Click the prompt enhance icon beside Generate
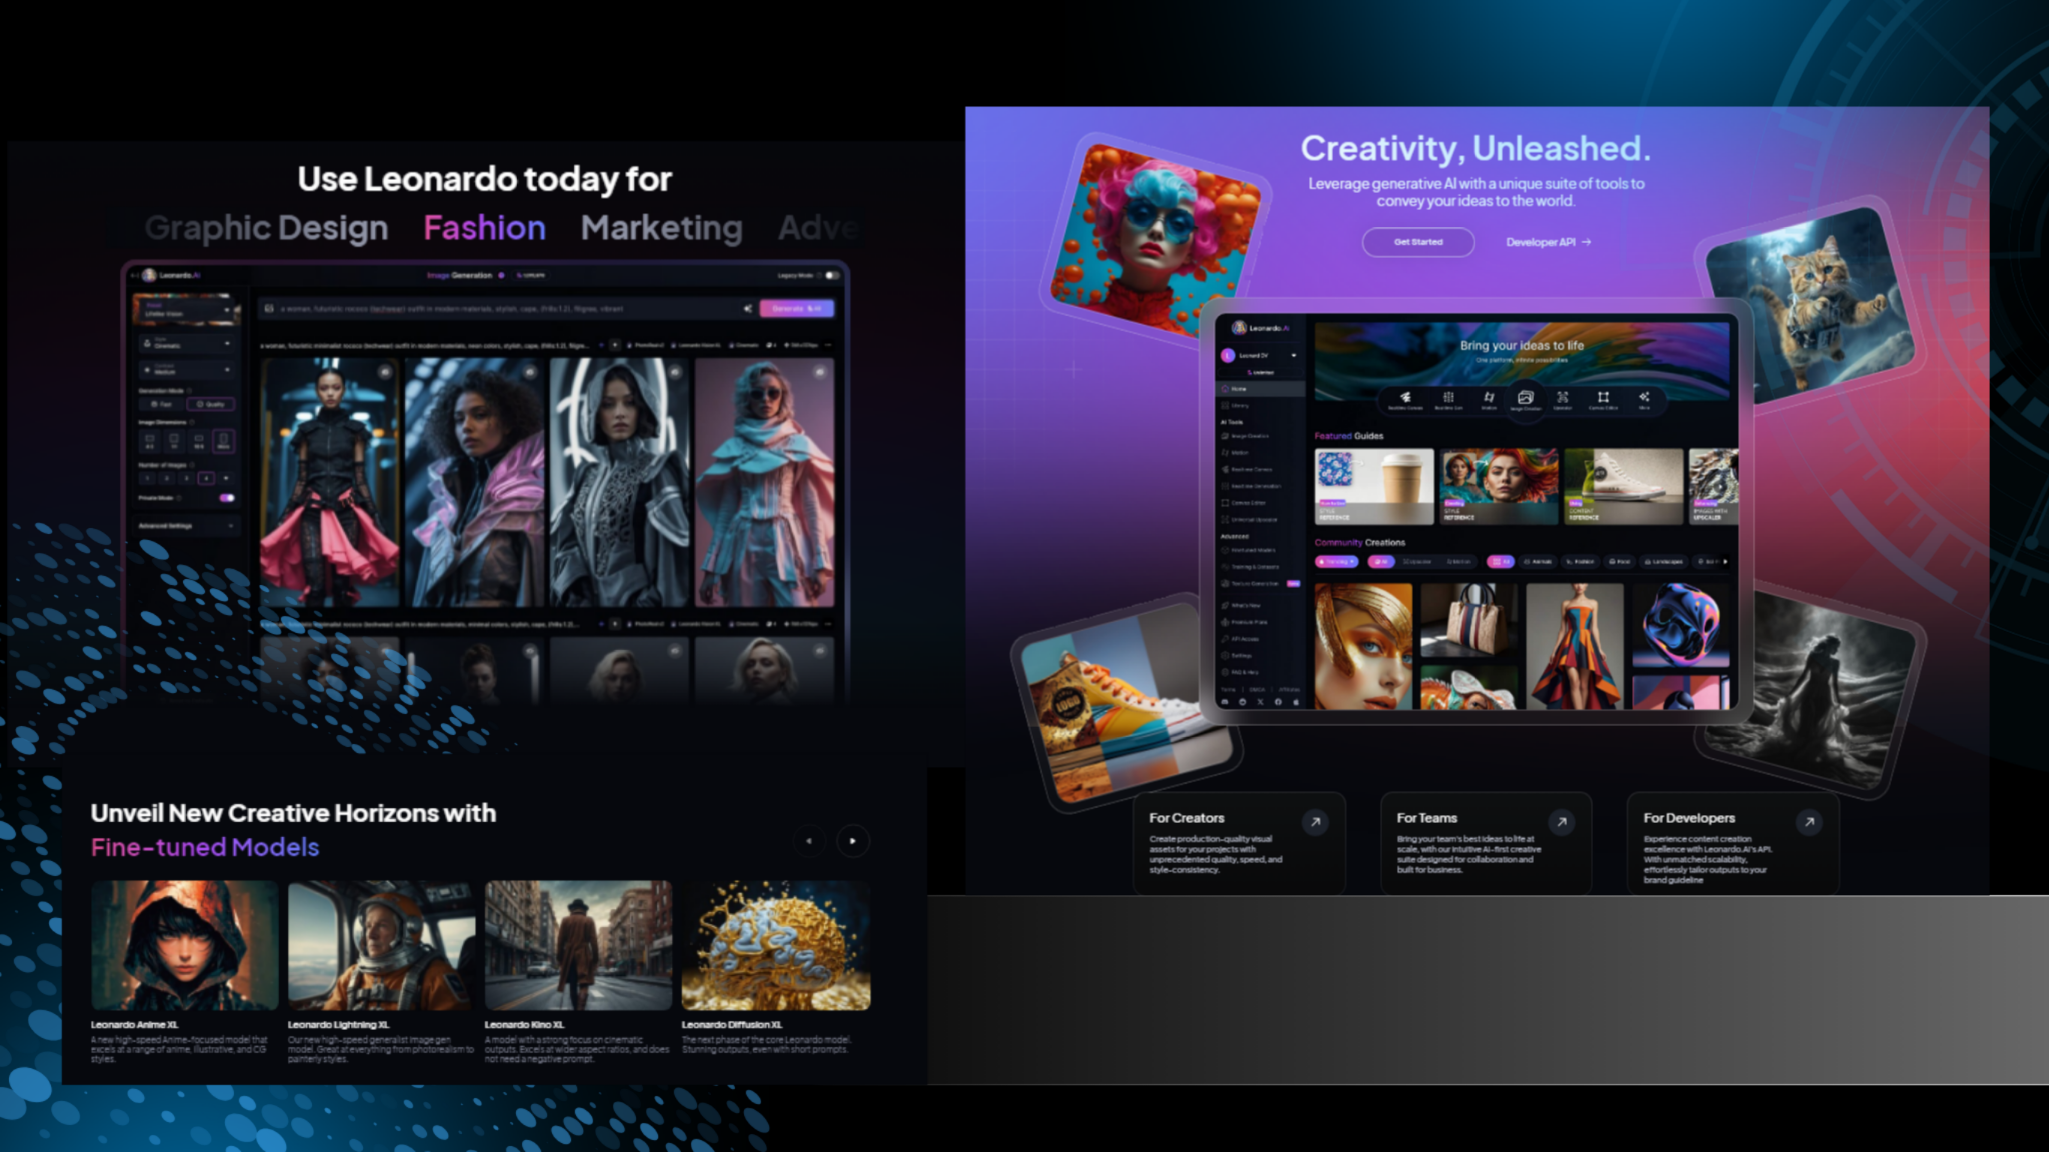Viewport: 2049px width, 1152px height. 747,309
